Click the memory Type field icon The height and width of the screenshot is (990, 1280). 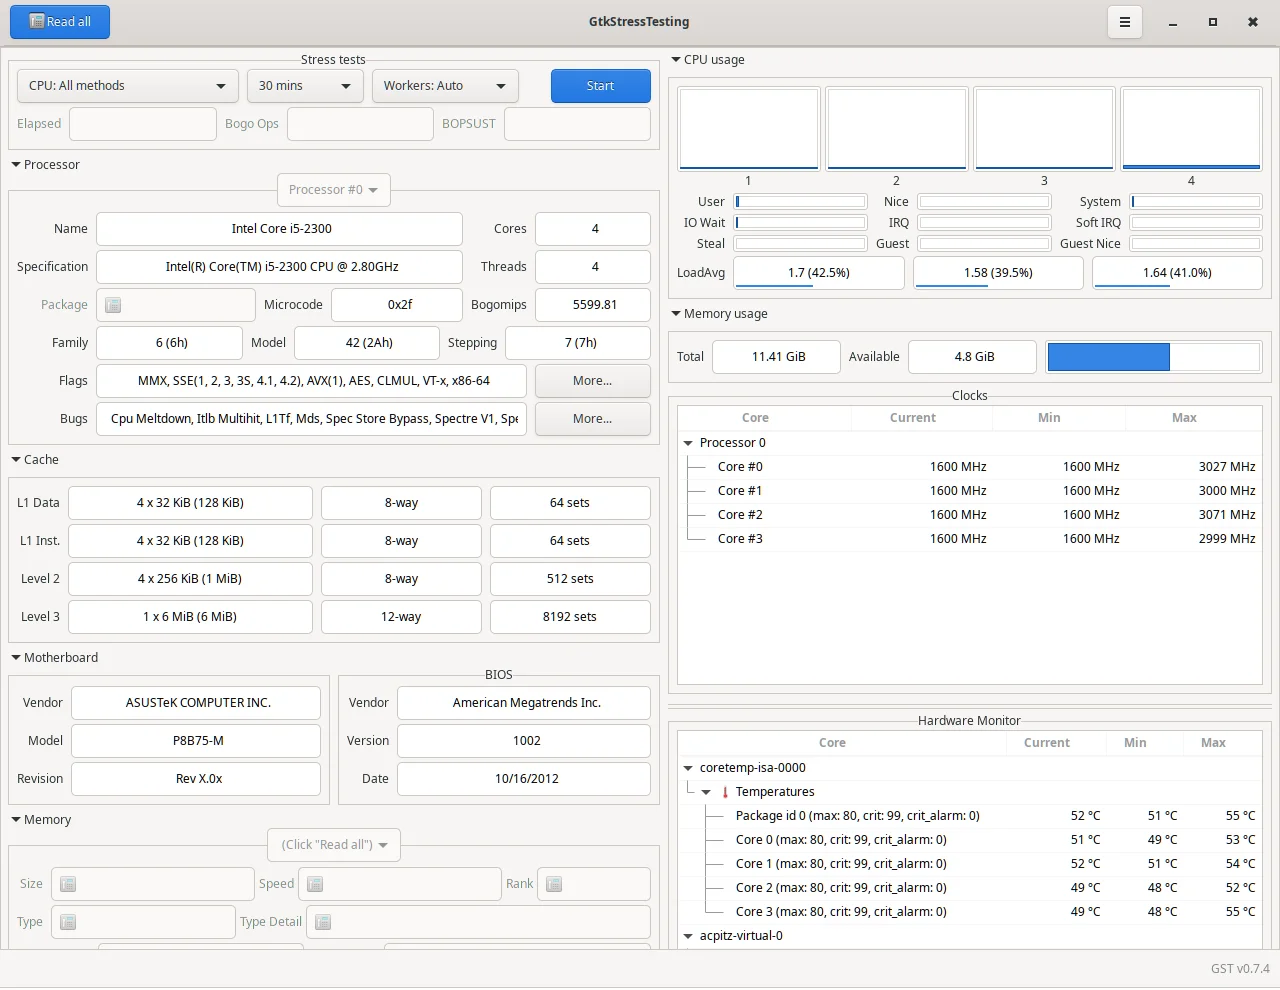[x=68, y=922]
